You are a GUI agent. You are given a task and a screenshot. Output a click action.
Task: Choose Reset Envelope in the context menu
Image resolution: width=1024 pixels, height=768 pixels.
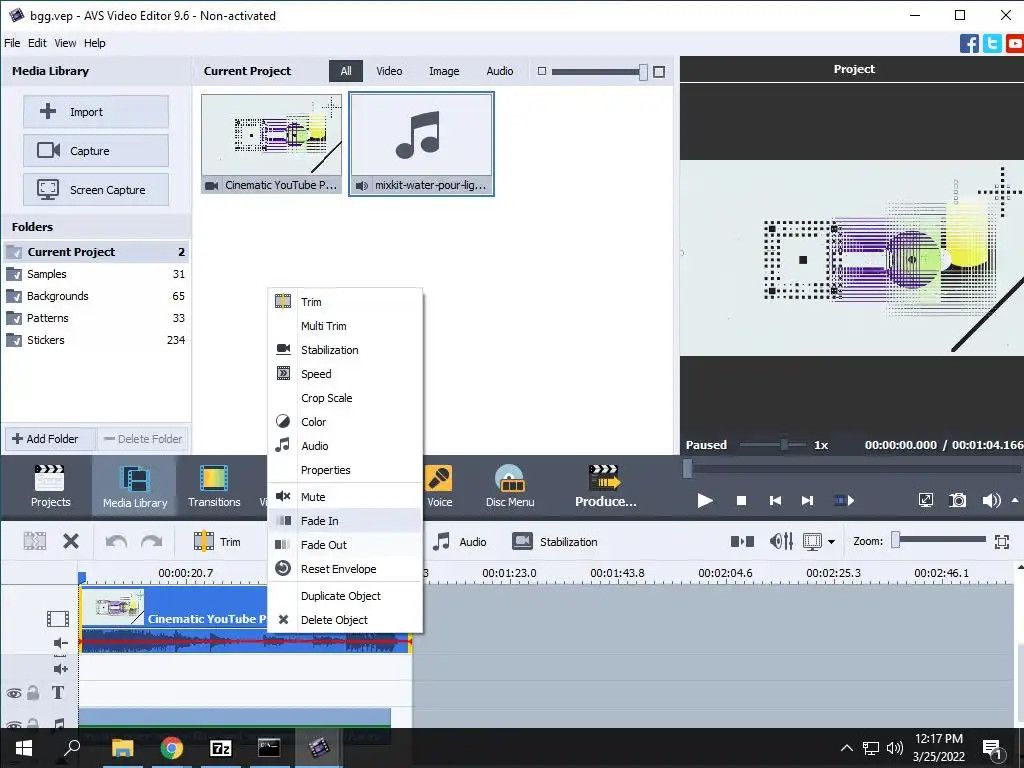345,569
